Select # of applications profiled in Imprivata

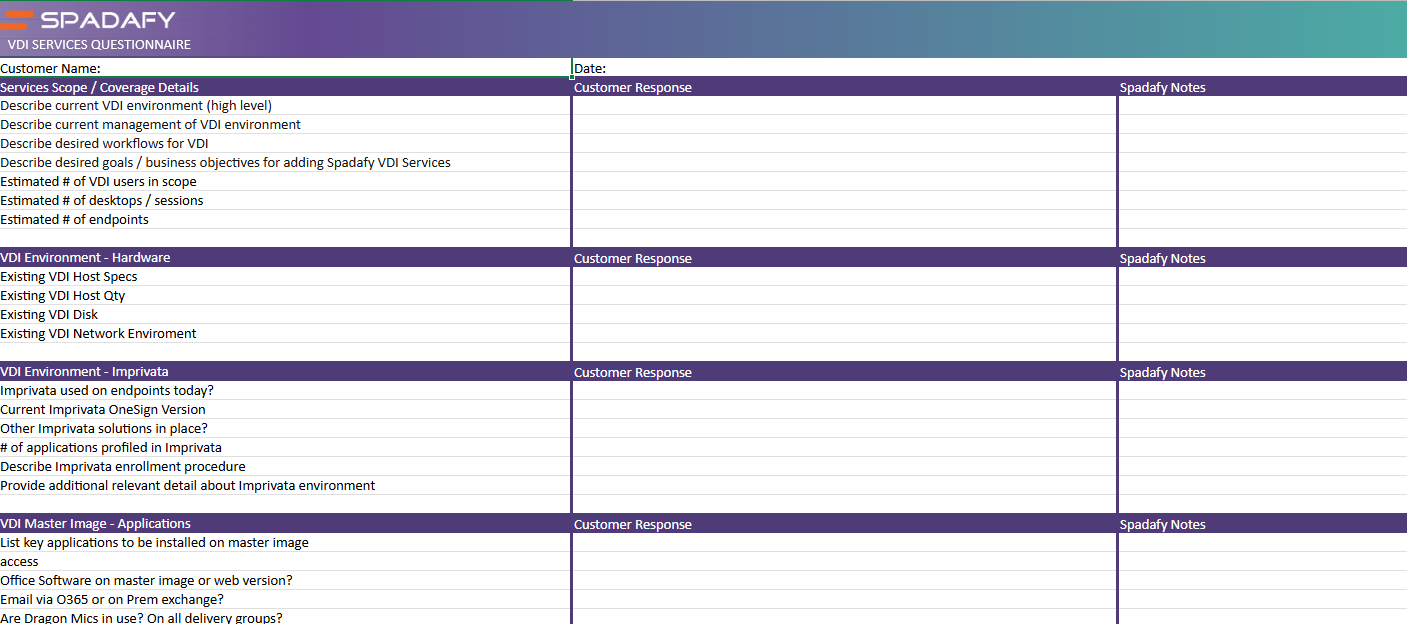coord(285,447)
